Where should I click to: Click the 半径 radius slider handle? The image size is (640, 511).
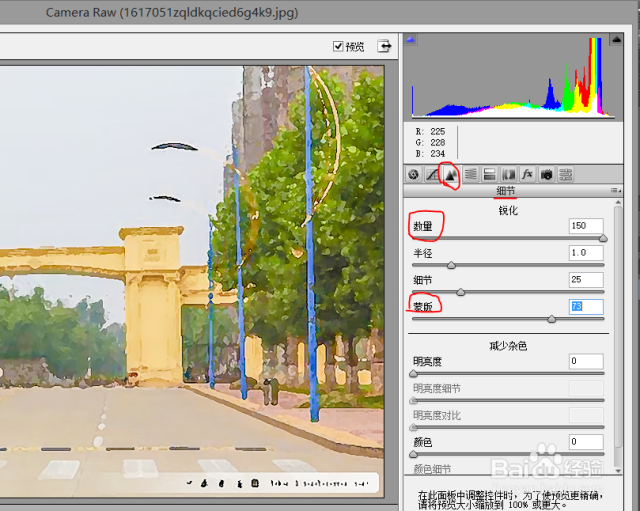[451, 265]
